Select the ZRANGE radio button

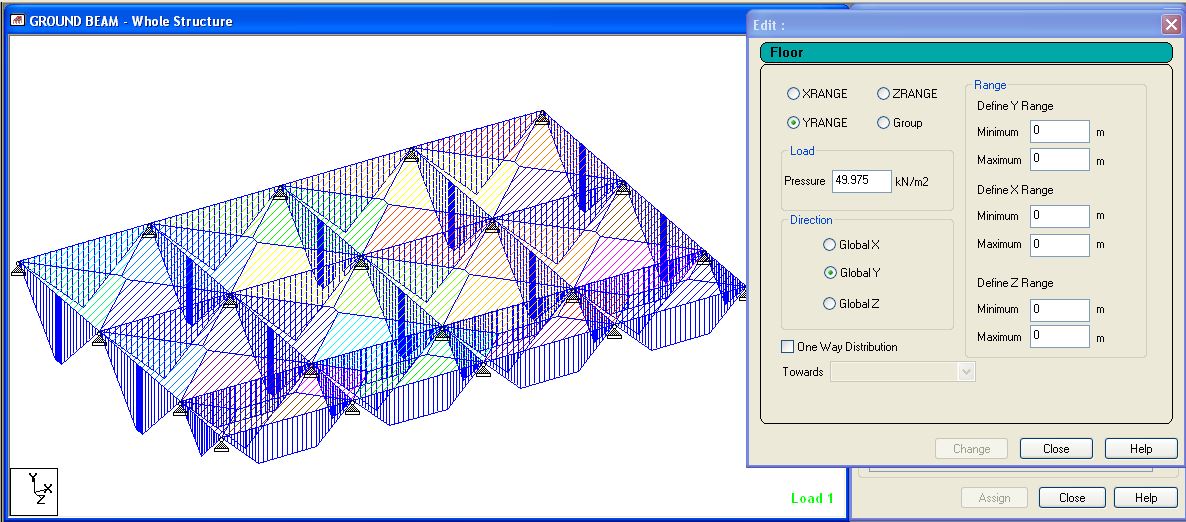(883, 94)
